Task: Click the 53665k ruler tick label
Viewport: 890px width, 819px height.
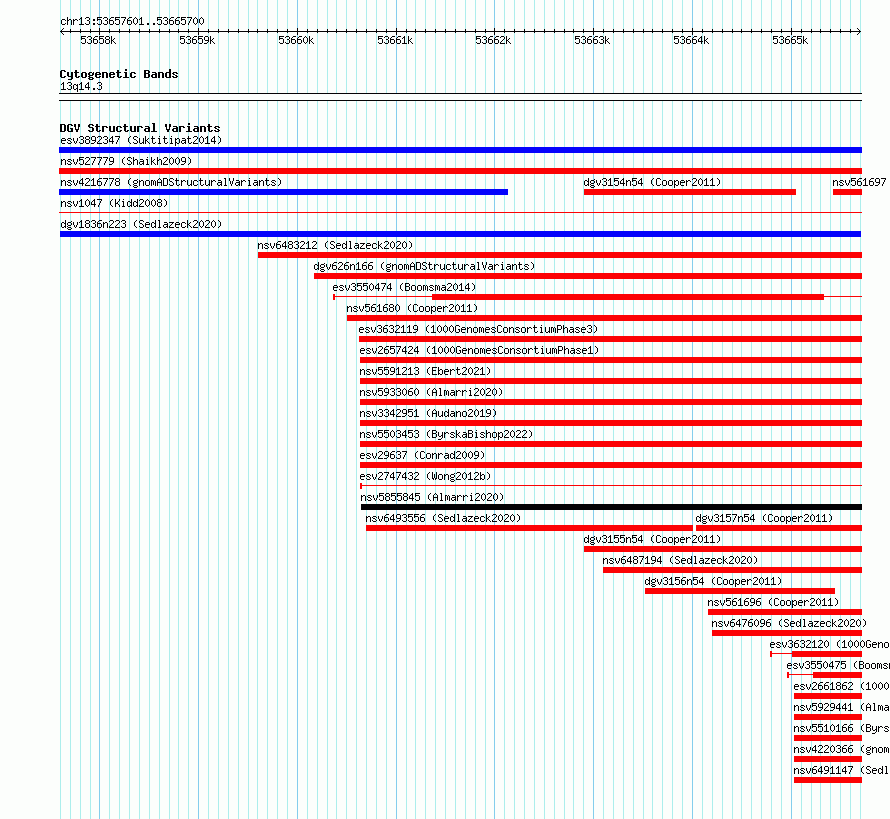Action: tap(790, 40)
